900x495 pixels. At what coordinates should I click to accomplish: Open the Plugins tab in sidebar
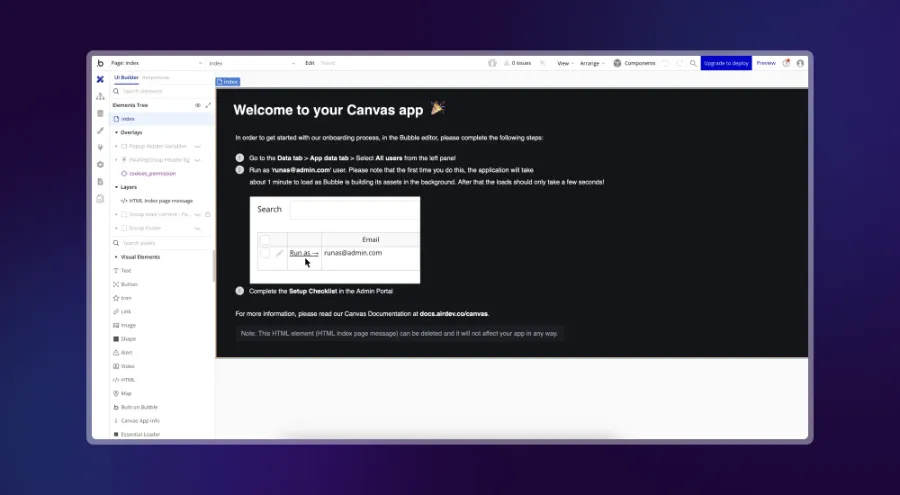[x=100, y=148]
